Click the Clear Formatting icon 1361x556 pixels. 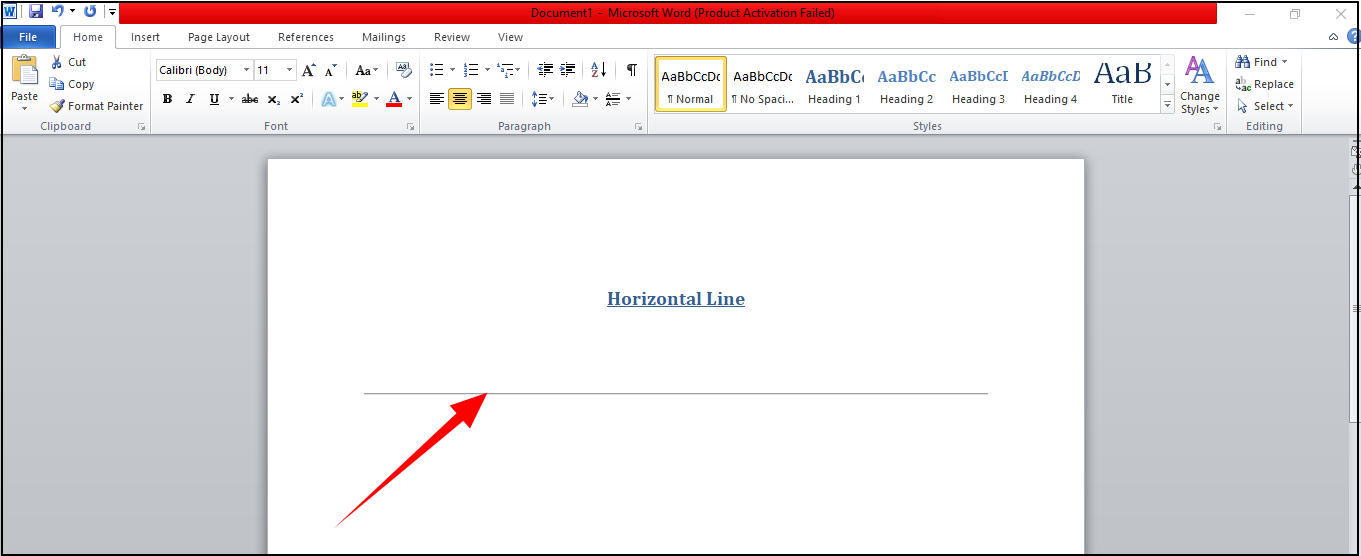click(x=404, y=70)
